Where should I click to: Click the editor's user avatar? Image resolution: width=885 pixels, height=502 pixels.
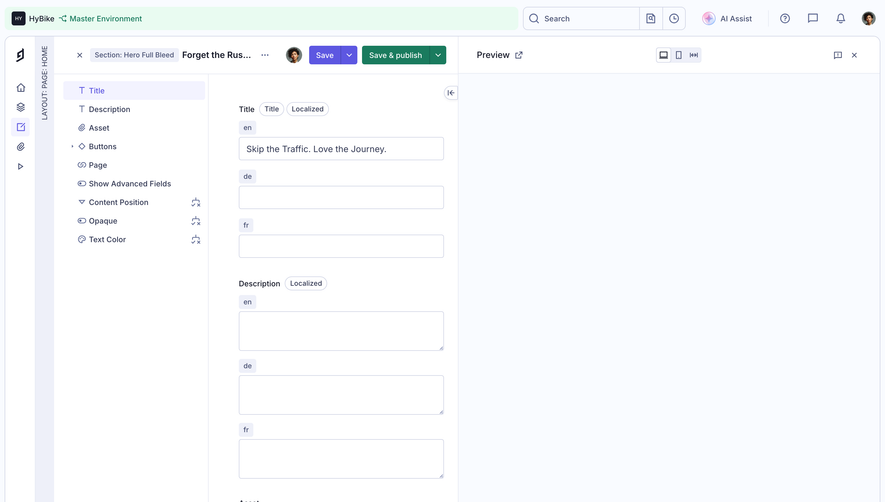(x=294, y=55)
